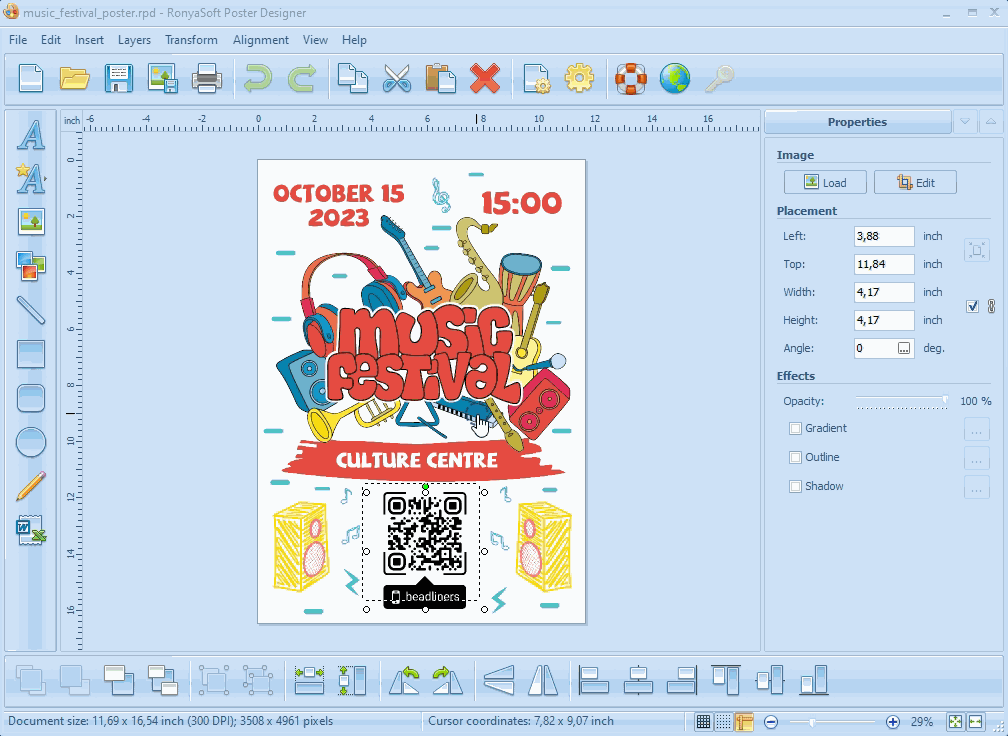Rotate the object counterclockwise

(x=404, y=680)
